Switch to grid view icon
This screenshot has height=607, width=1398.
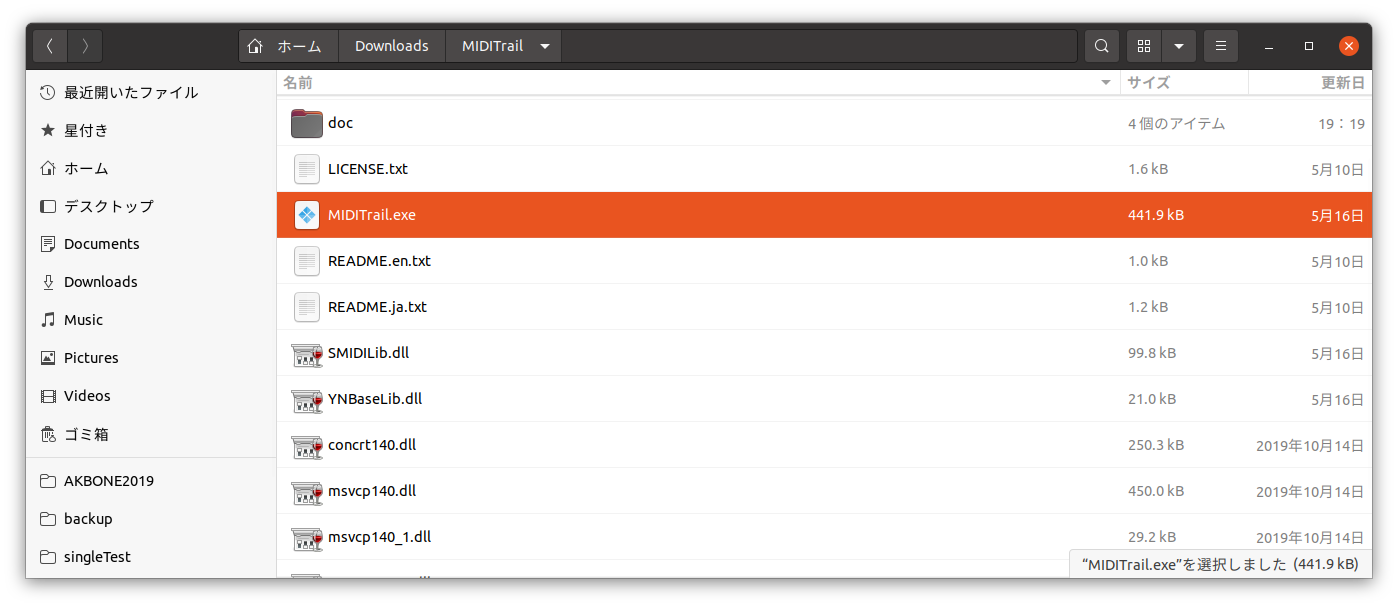click(1145, 46)
